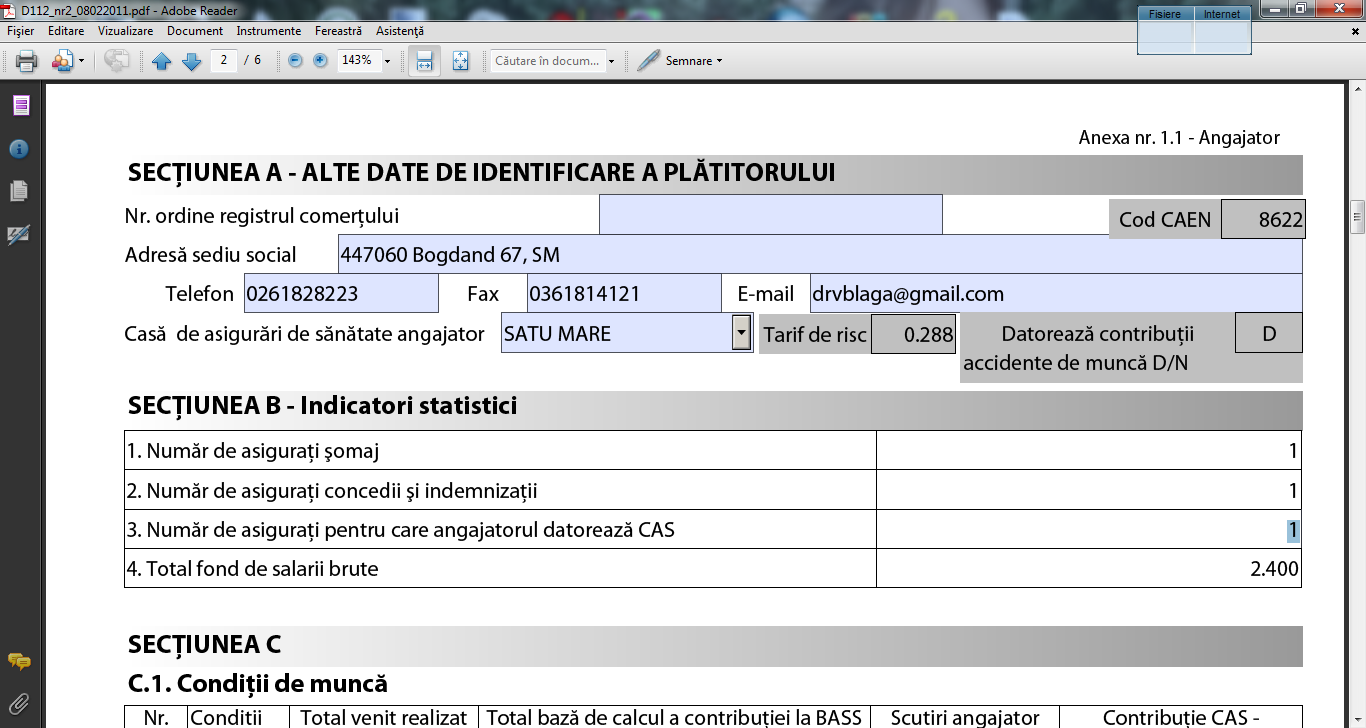1366x728 pixels.
Task: Open Semnare dropdown menu
Action: tap(719, 61)
